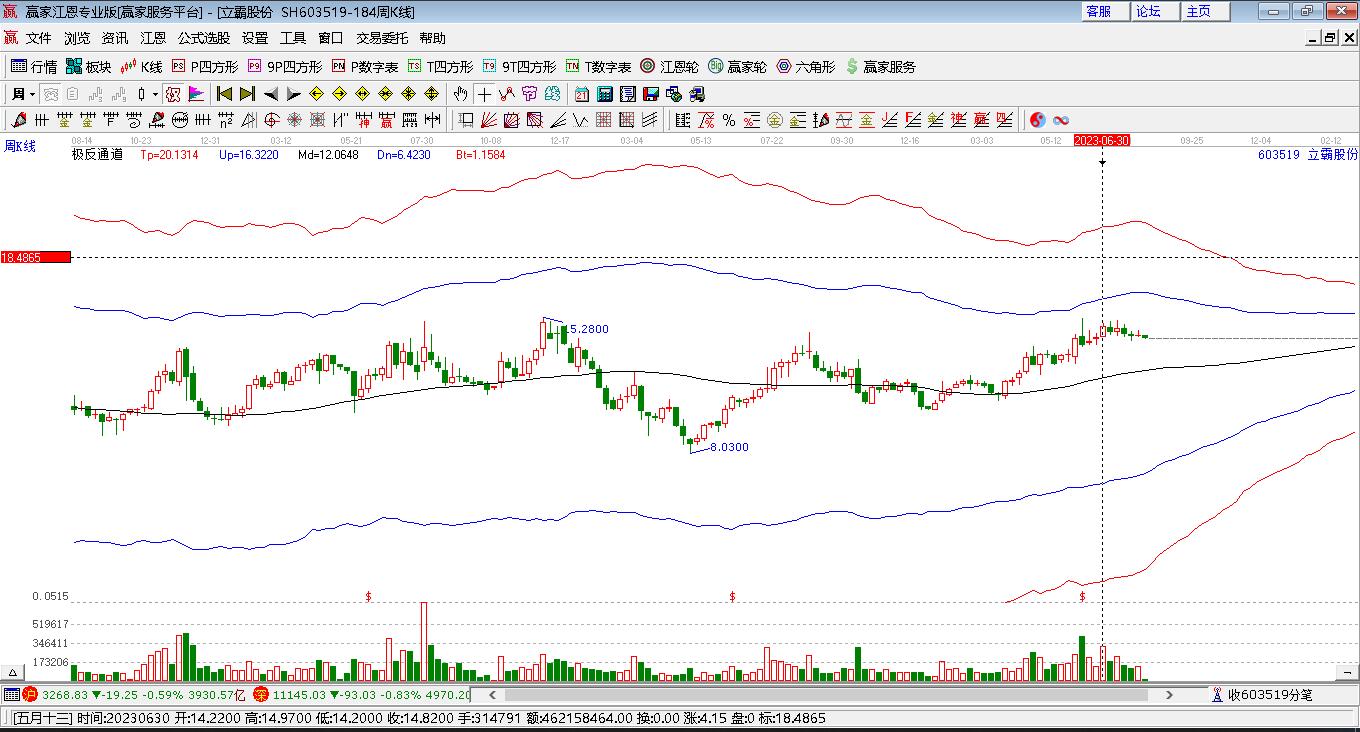The image size is (1360, 732).
Task: Launch the 江恩轮 Gann wheel
Action: click(x=670, y=67)
